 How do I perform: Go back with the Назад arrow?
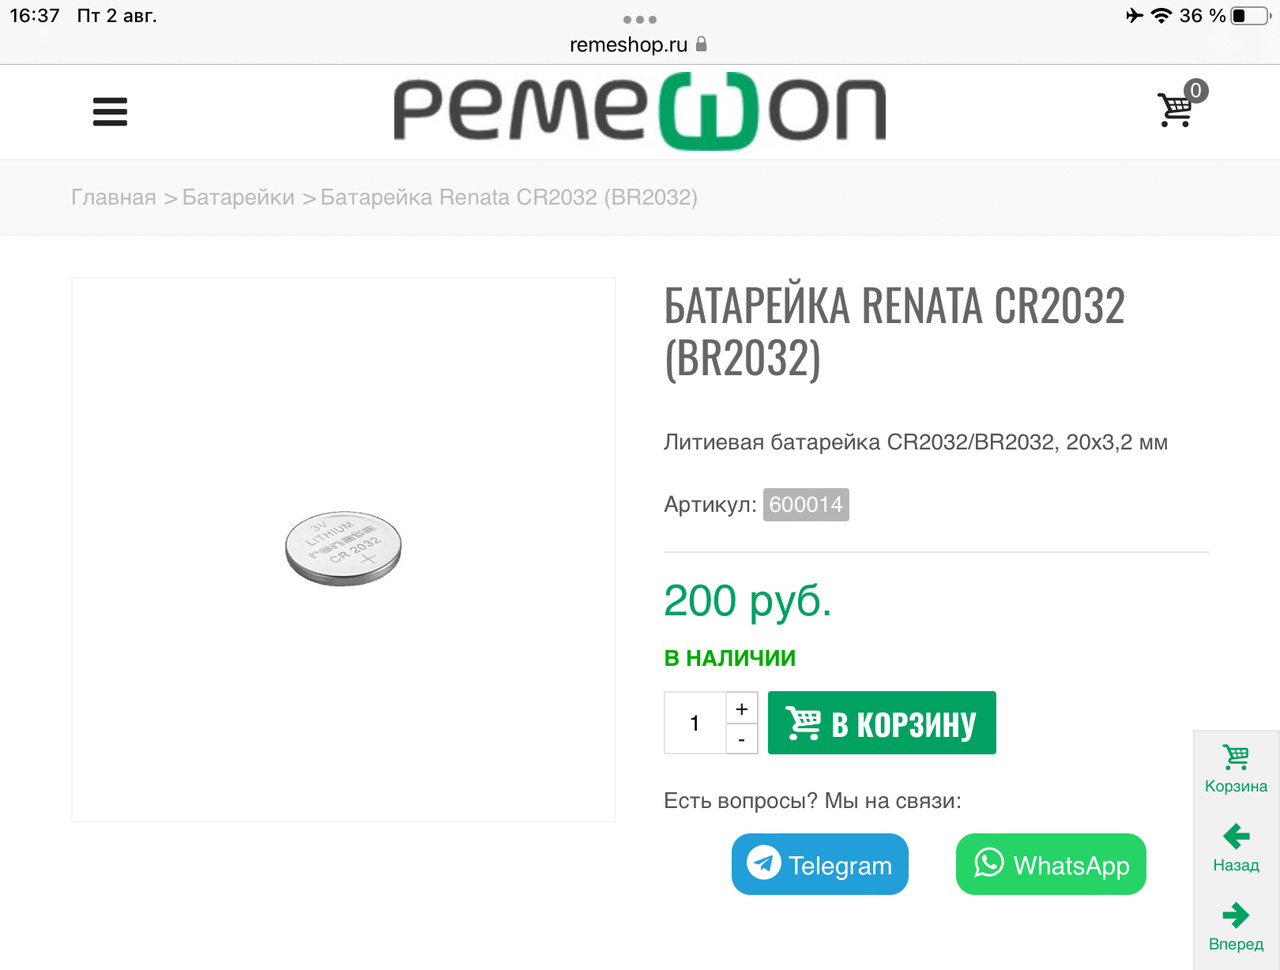coord(1236,847)
